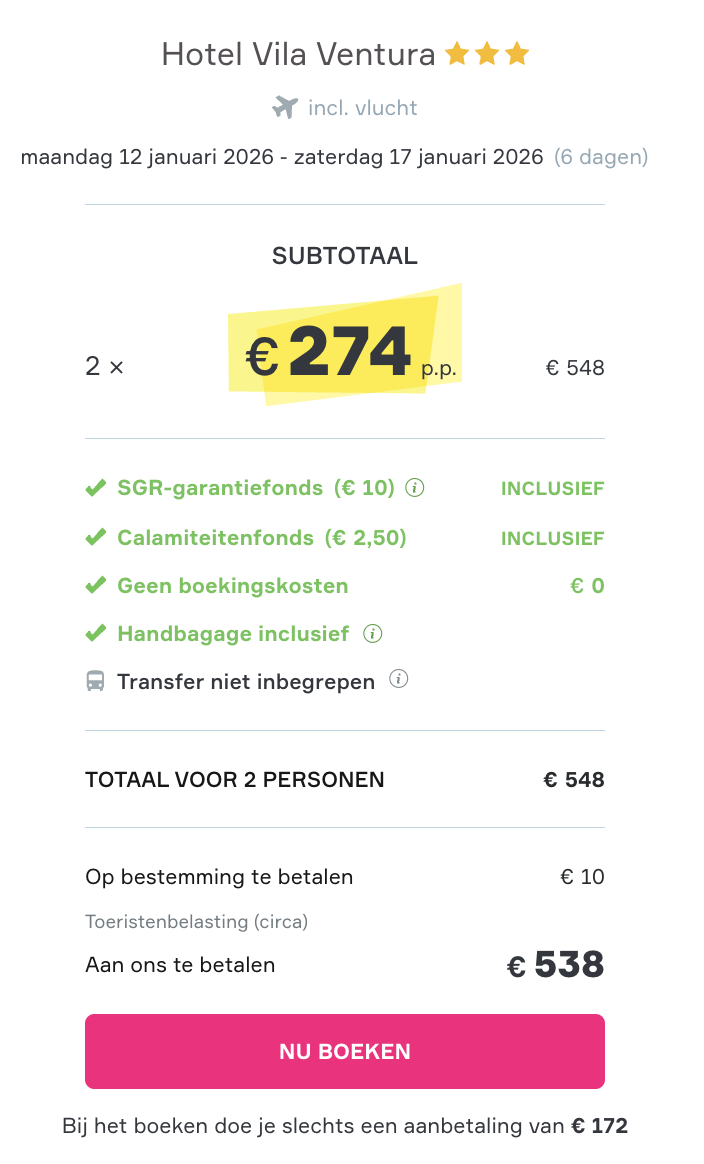Click the TOTAAL VOOR 2 PERSONEN row
704x1164 pixels.
pyautogui.click(x=234, y=779)
